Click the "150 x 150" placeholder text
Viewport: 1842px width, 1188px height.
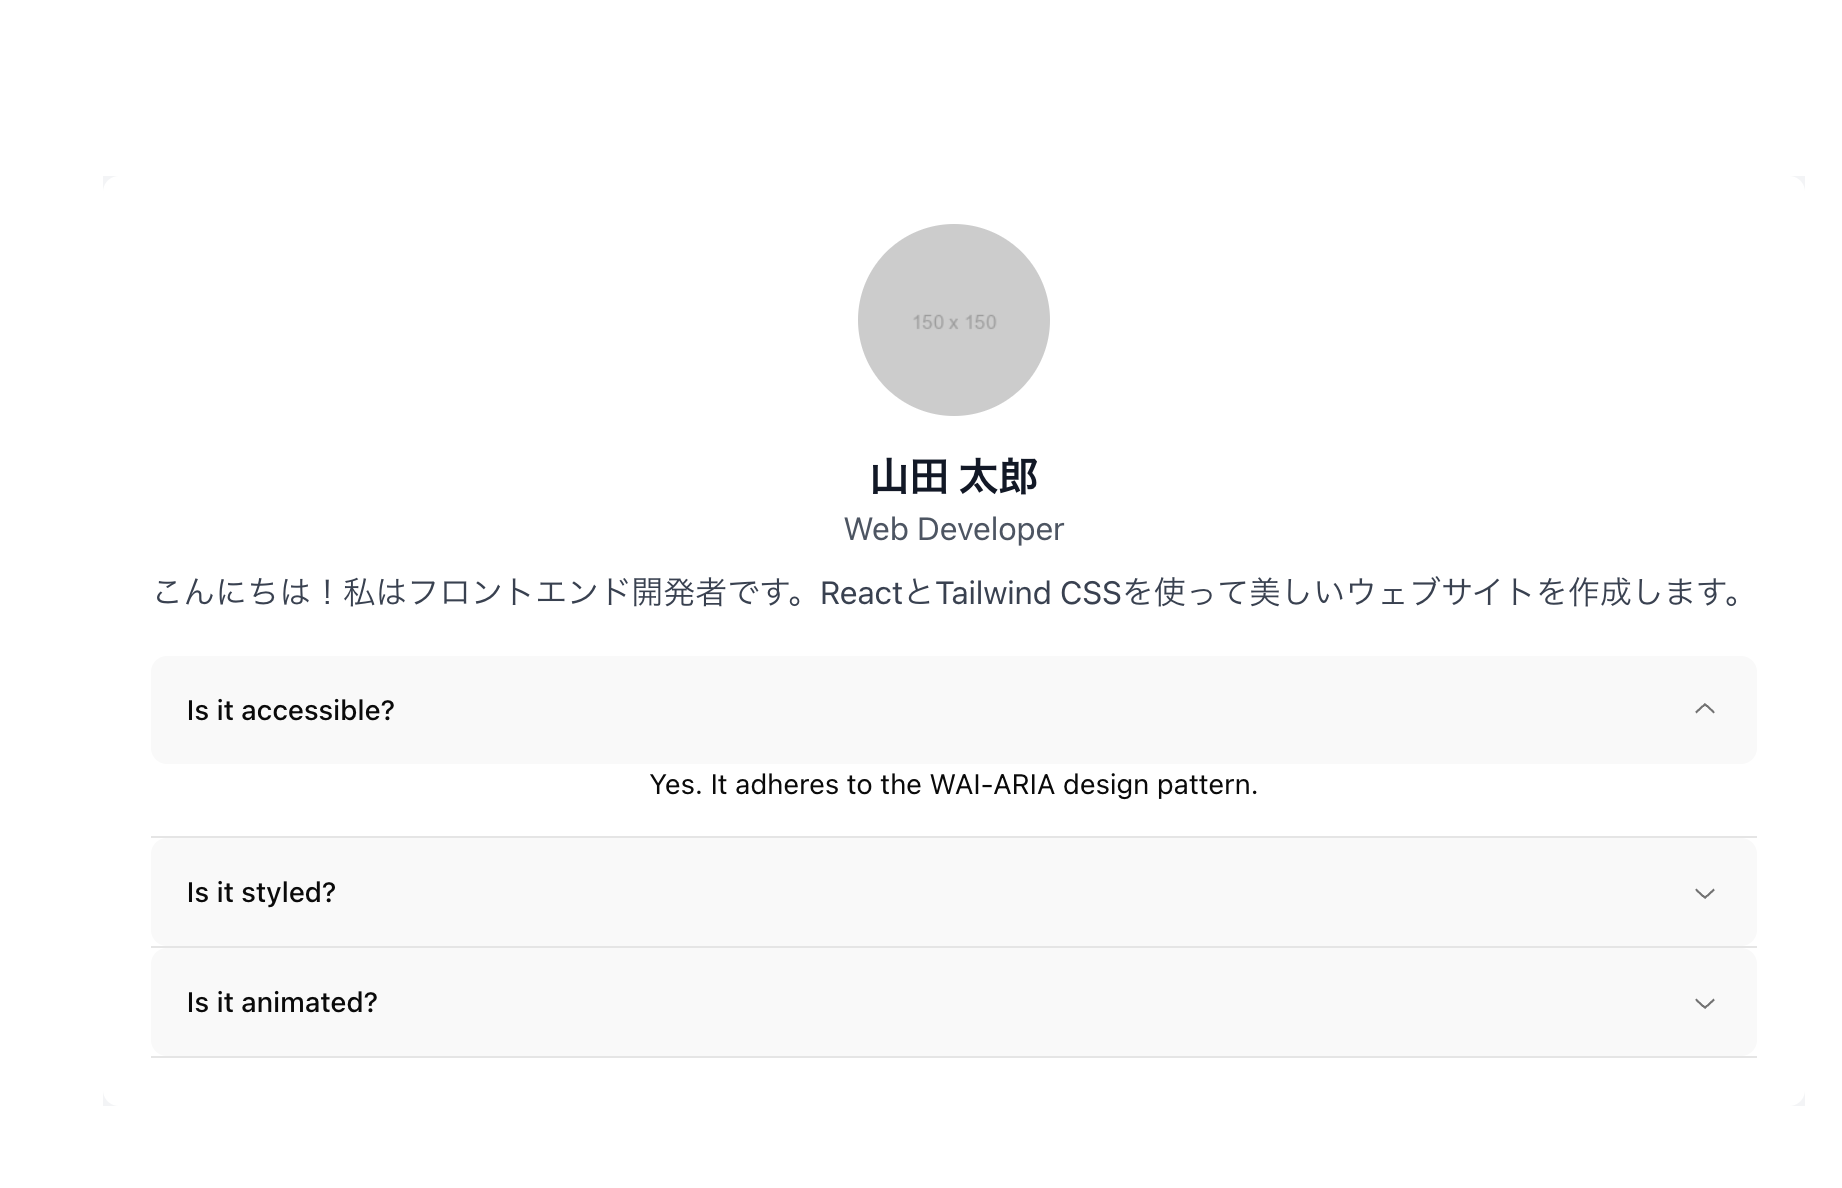[x=954, y=322]
